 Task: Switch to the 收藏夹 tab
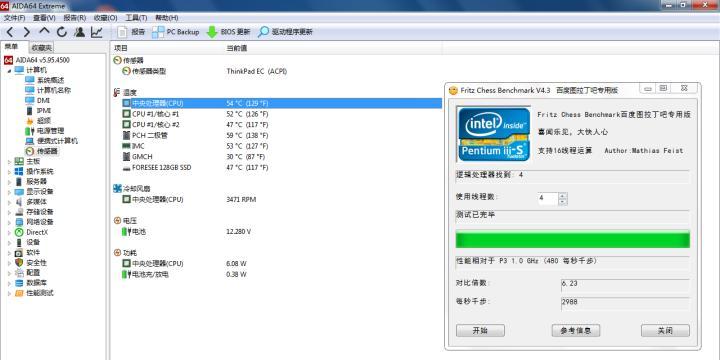coord(41,47)
